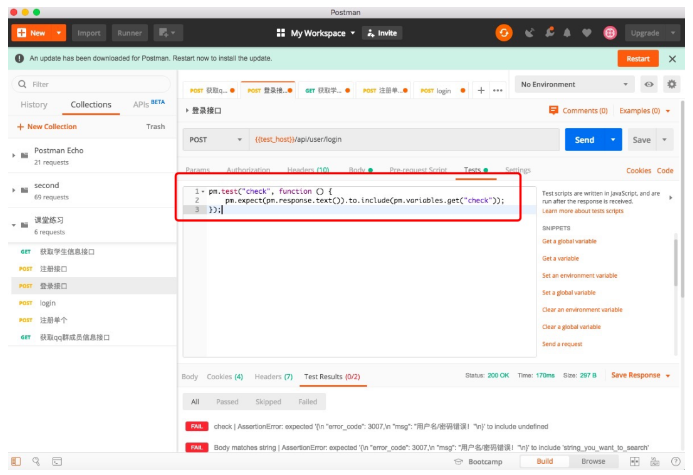Image resolution: width=693 pixels, height=475 pixels.
Task: Switch to the History tab
Action: pyautogui.click(x=34, y=105)
